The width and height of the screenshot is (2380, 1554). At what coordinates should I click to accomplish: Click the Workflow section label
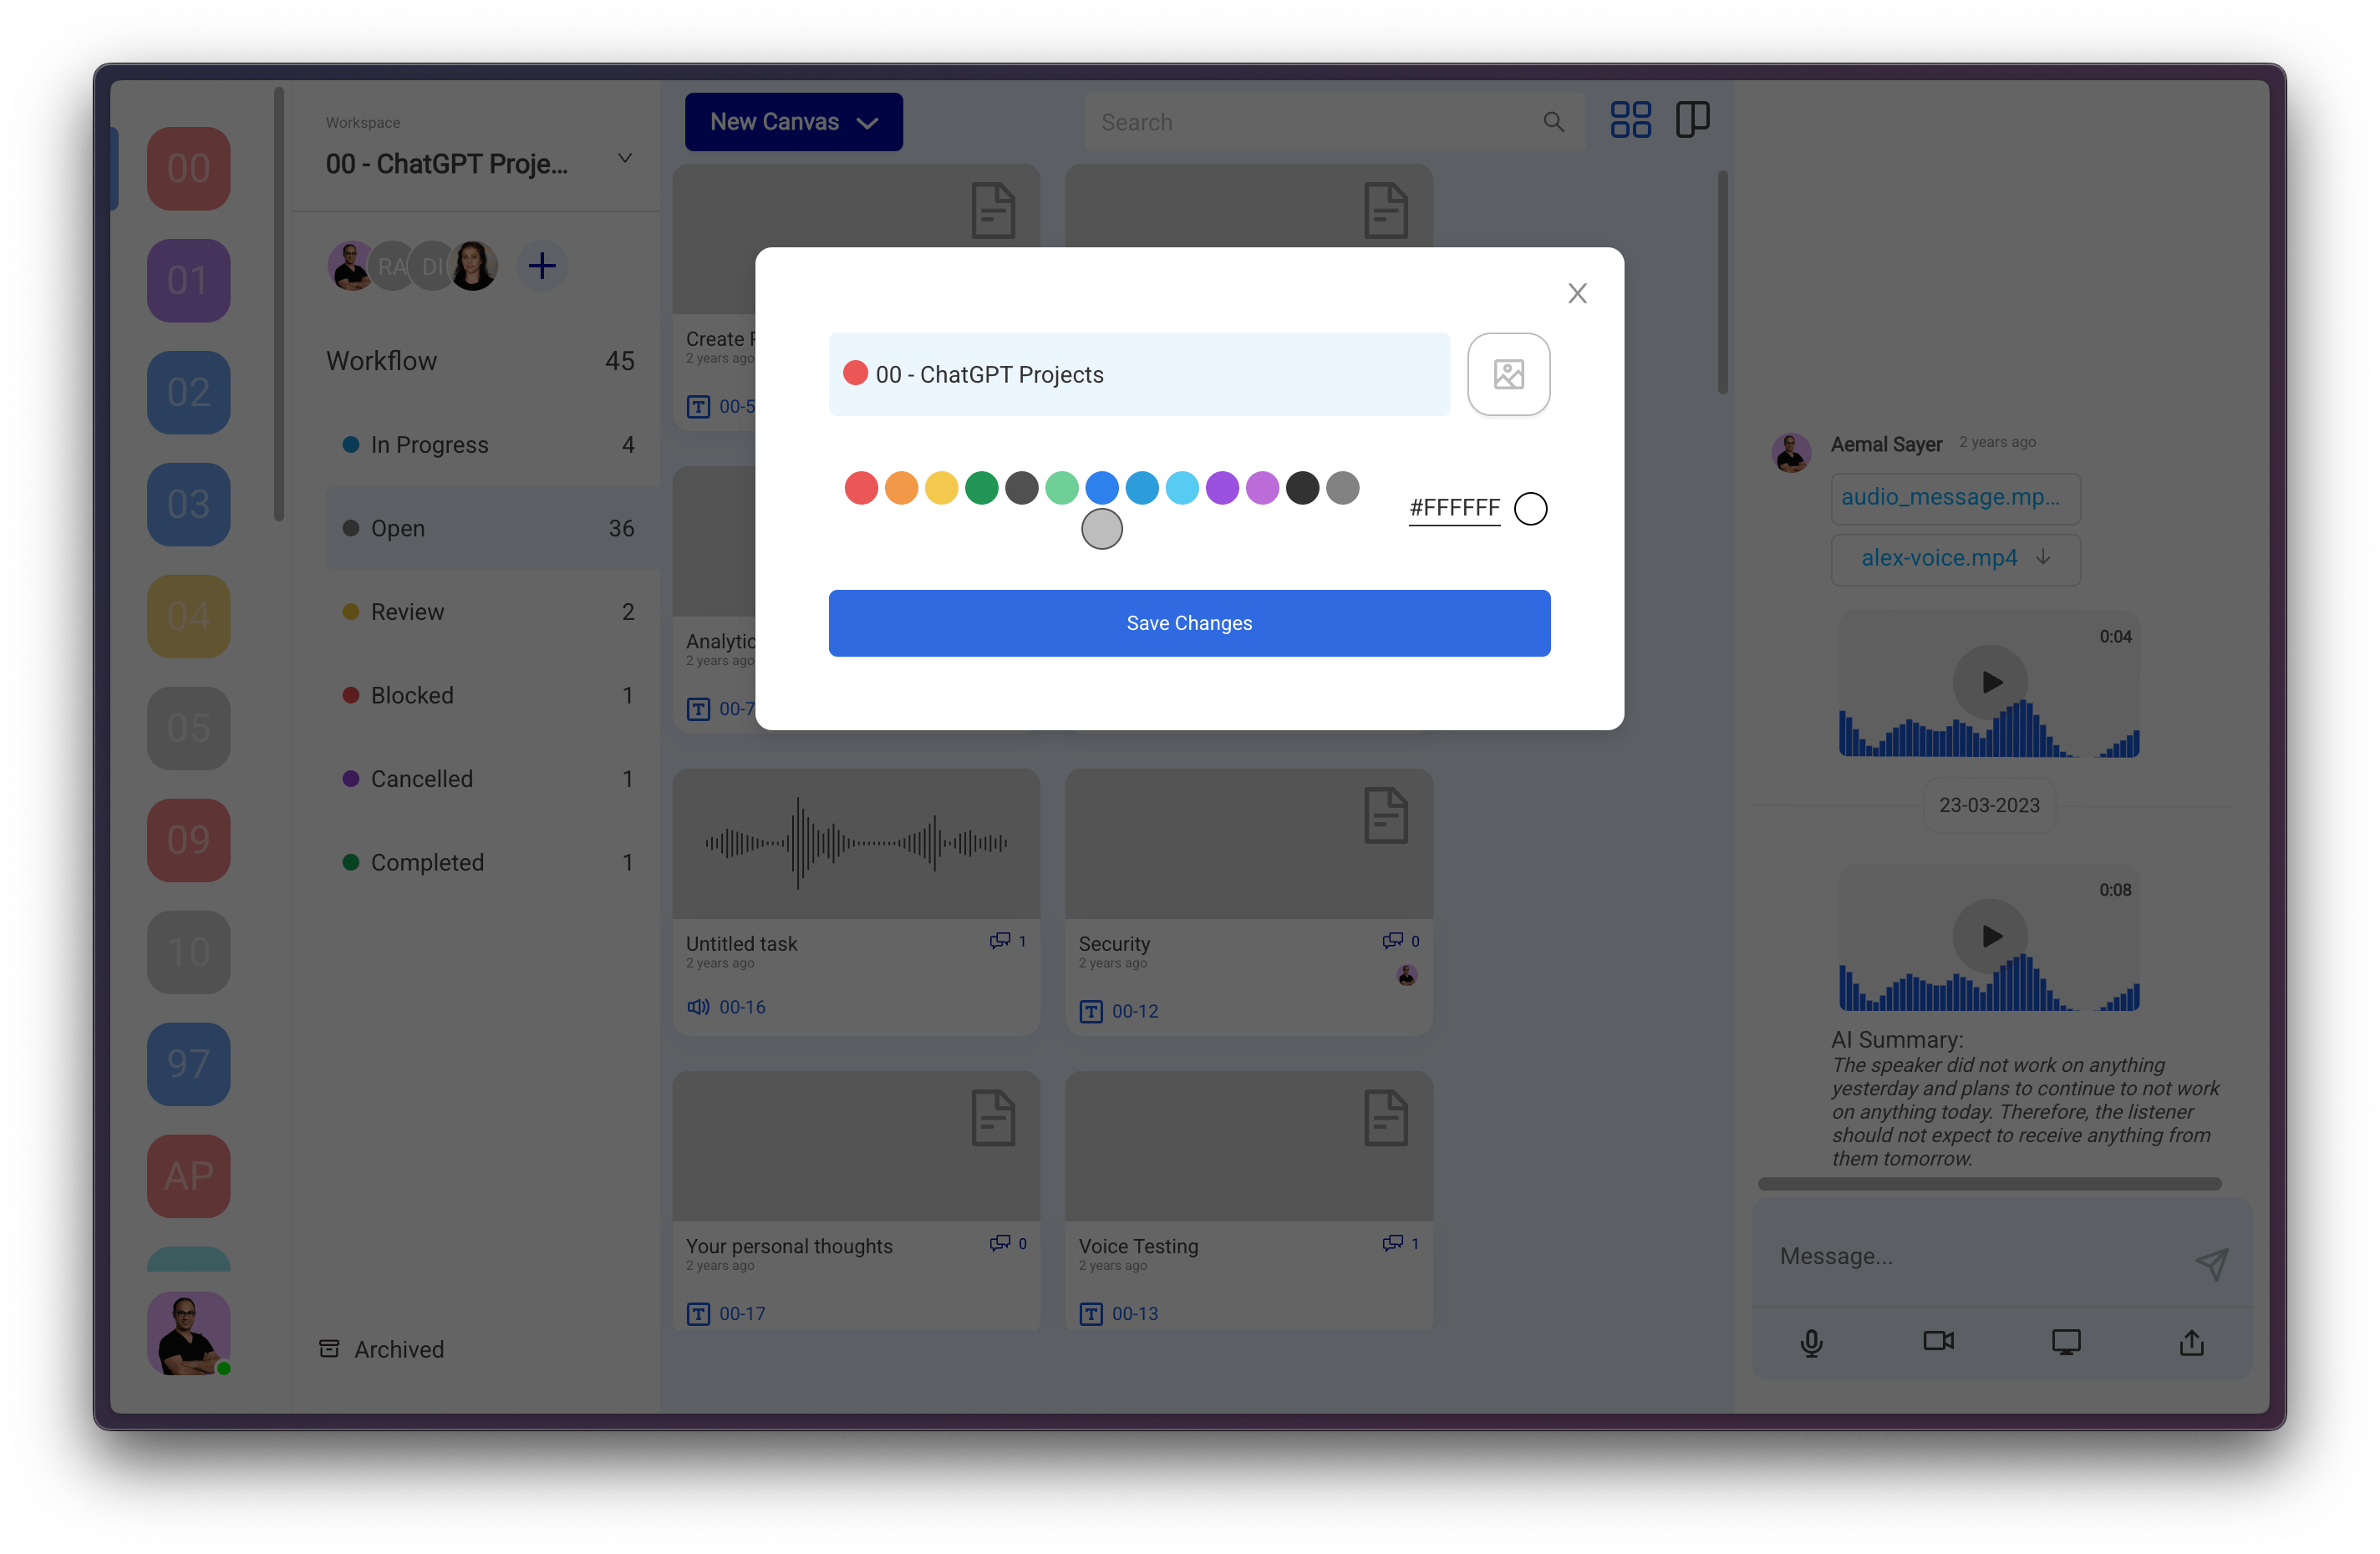[x=384, y=363]
